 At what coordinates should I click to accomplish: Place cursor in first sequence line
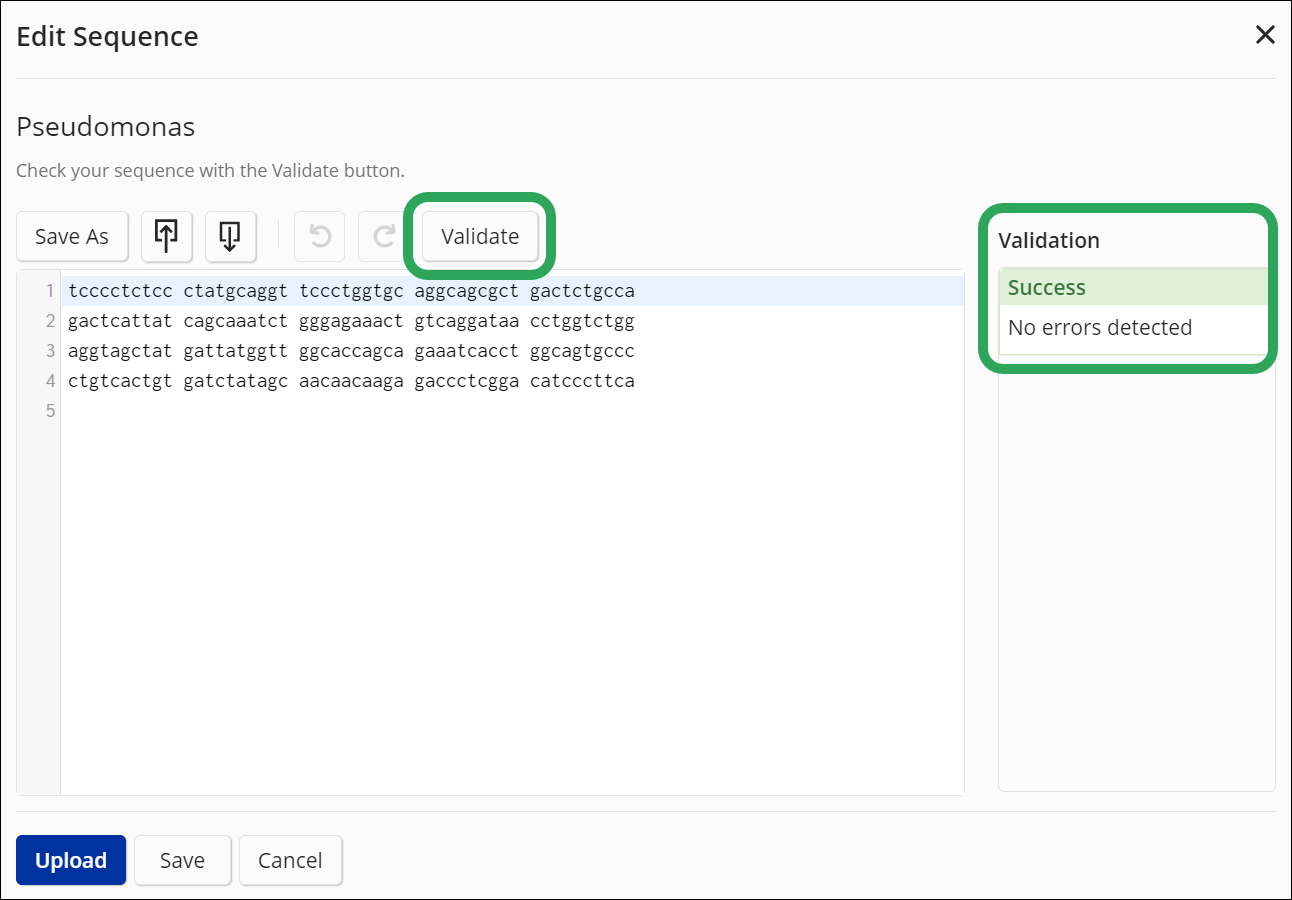pos(351,292)
